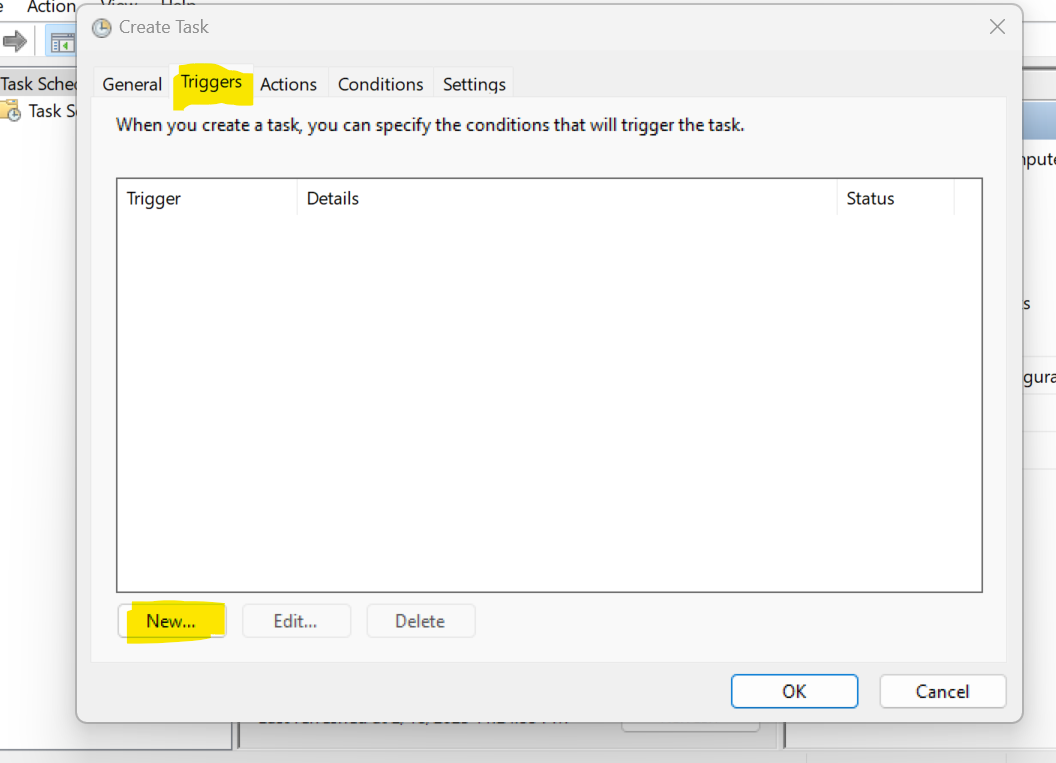The height and width of the screenshot is (763, 1056).
Task: Open the Actions tab
Action: [x=288, y=84]
